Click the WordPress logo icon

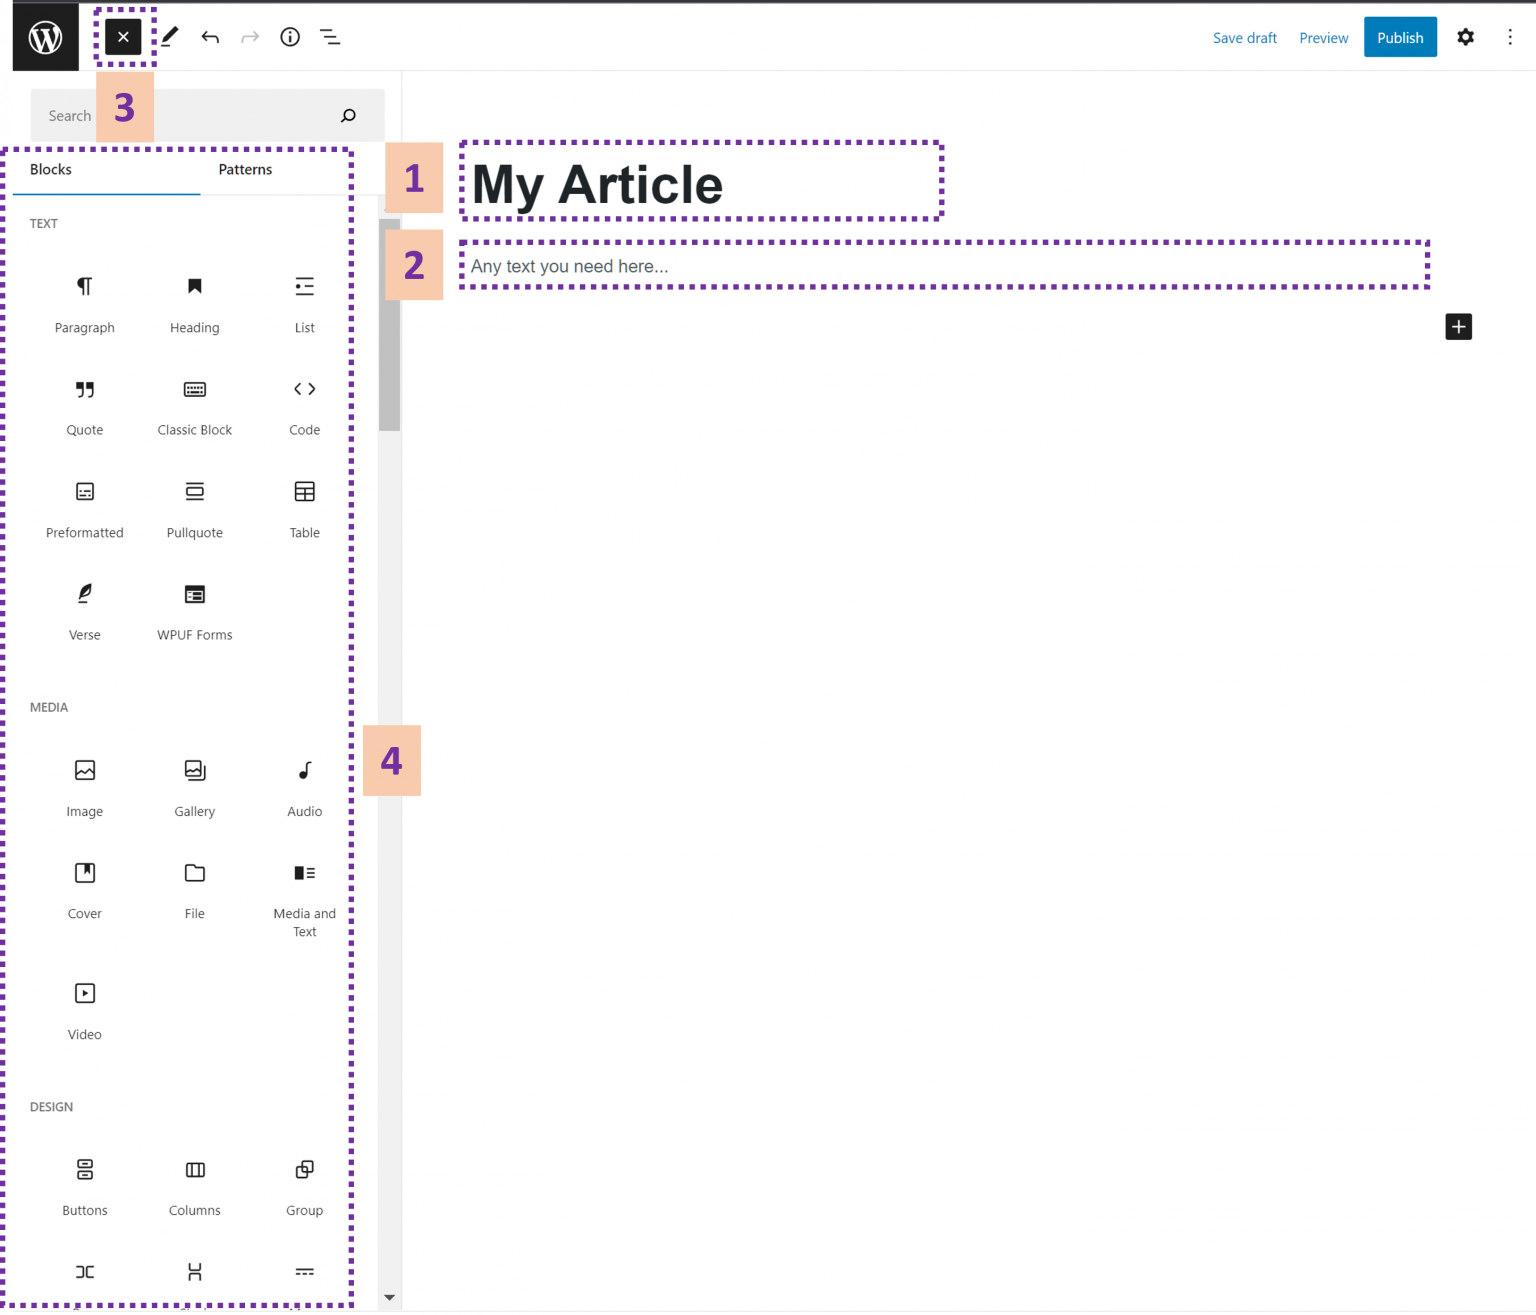(45, 37)
